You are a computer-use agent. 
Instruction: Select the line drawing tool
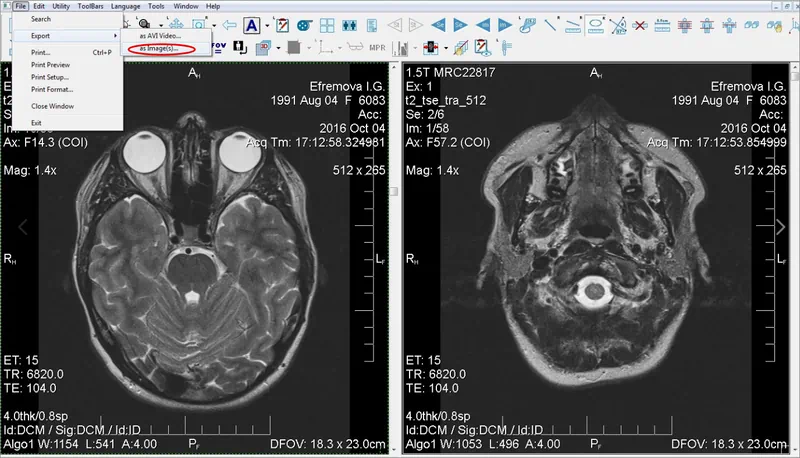[x=551, y=24]
